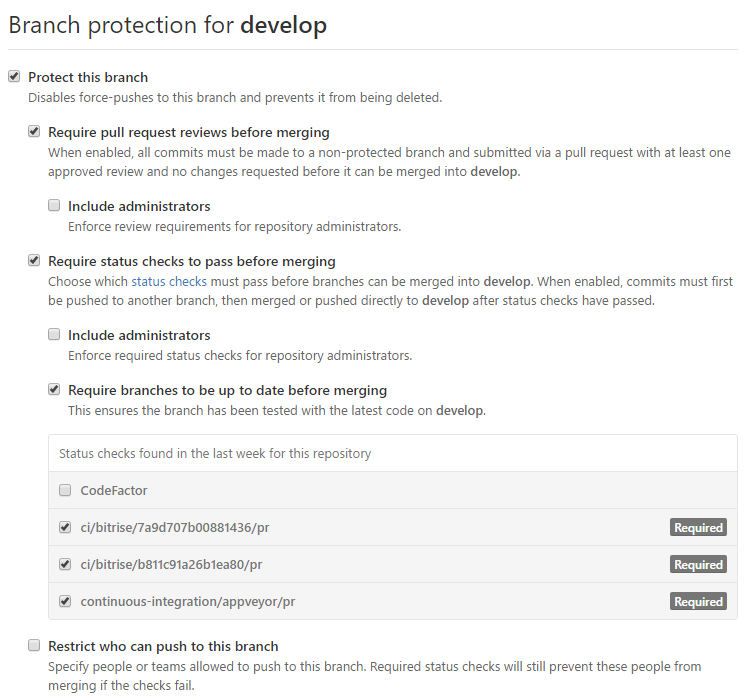The width and height of the screenshot is (750, 700).
Task: Enable Include administrators under pull request reviews
Action: coord(54,206)
